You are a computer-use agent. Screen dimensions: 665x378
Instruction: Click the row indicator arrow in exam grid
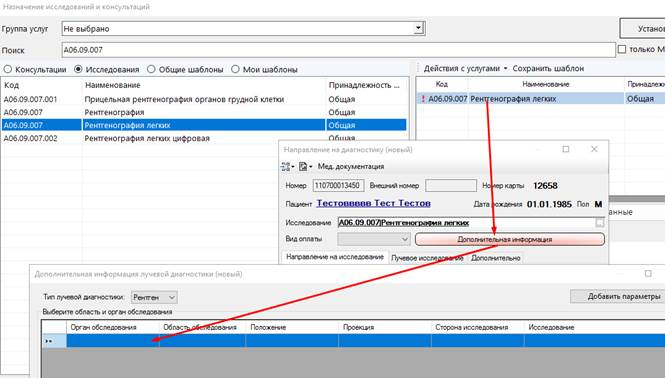(x=49, y=341)
